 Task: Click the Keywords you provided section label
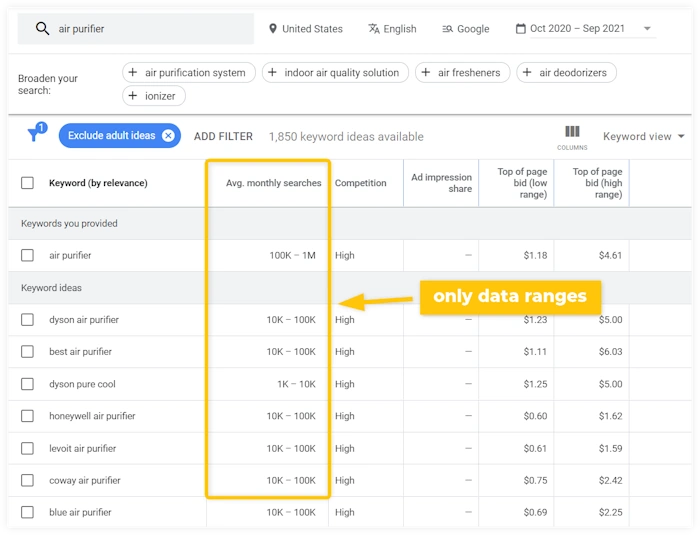point(69,223)
